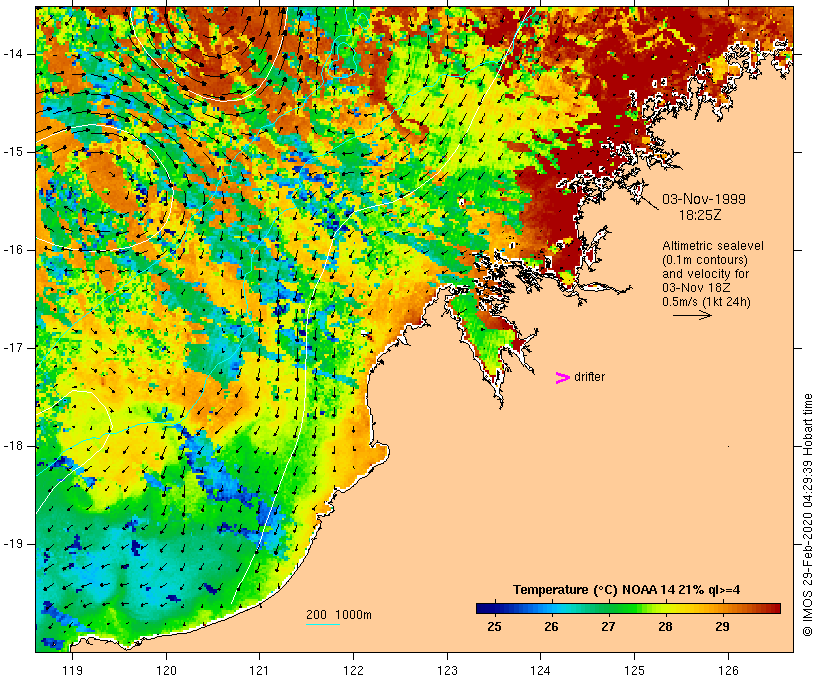Click the color bar value 27
The image size is (820, 680).
point(608,627)
